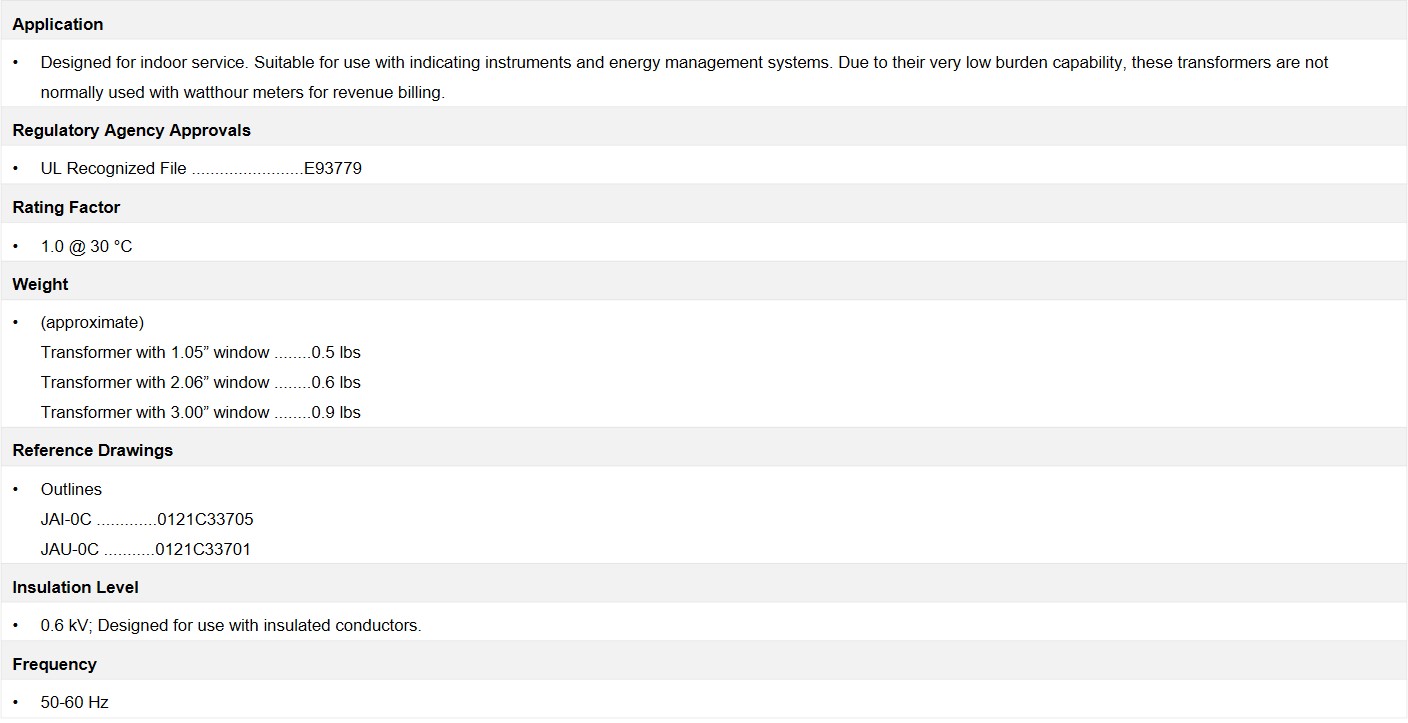Click the watthour meters revenue billing sentence
The height and width of the screenshot is (723, 1408).
(242, 92)
